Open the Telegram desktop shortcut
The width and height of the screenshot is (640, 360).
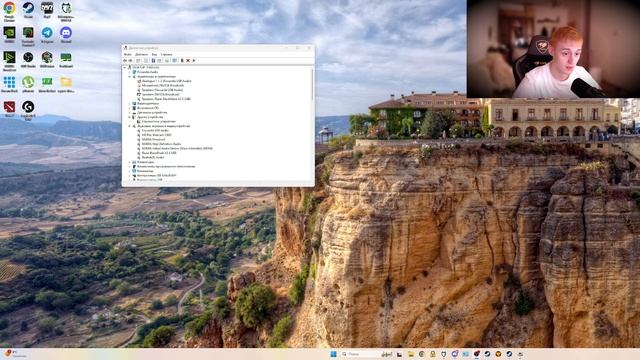(x=47, y=33)
